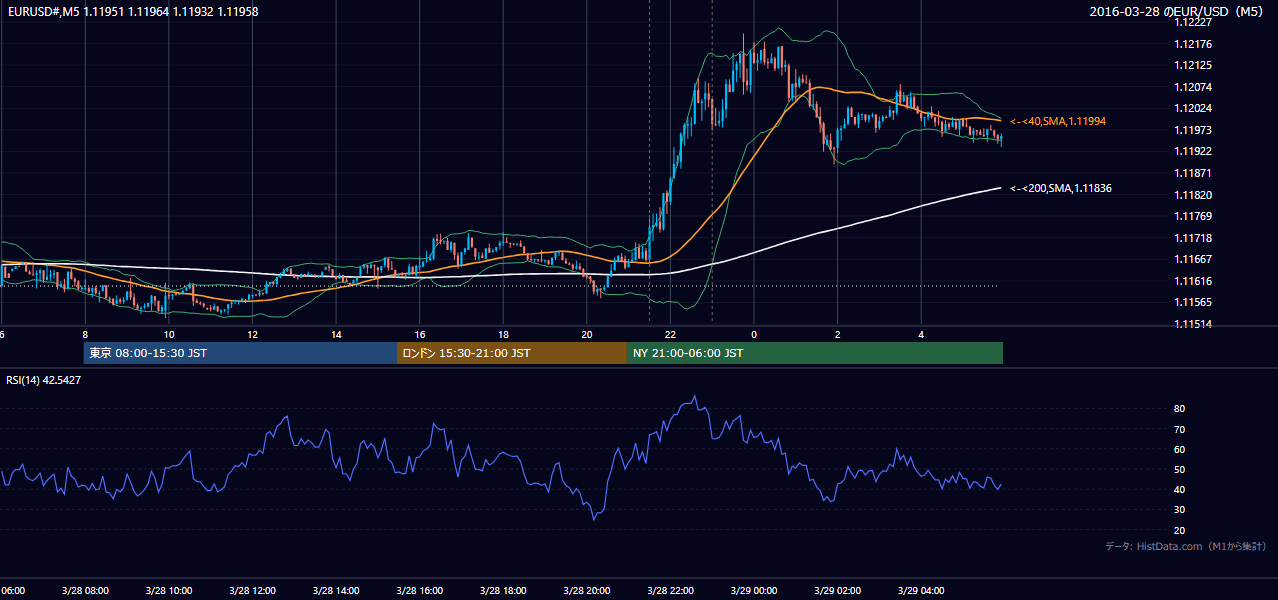Click hour tick 14 under the price chart
The width and height of the screenshot is (1278, 600).
pos(336,335)
